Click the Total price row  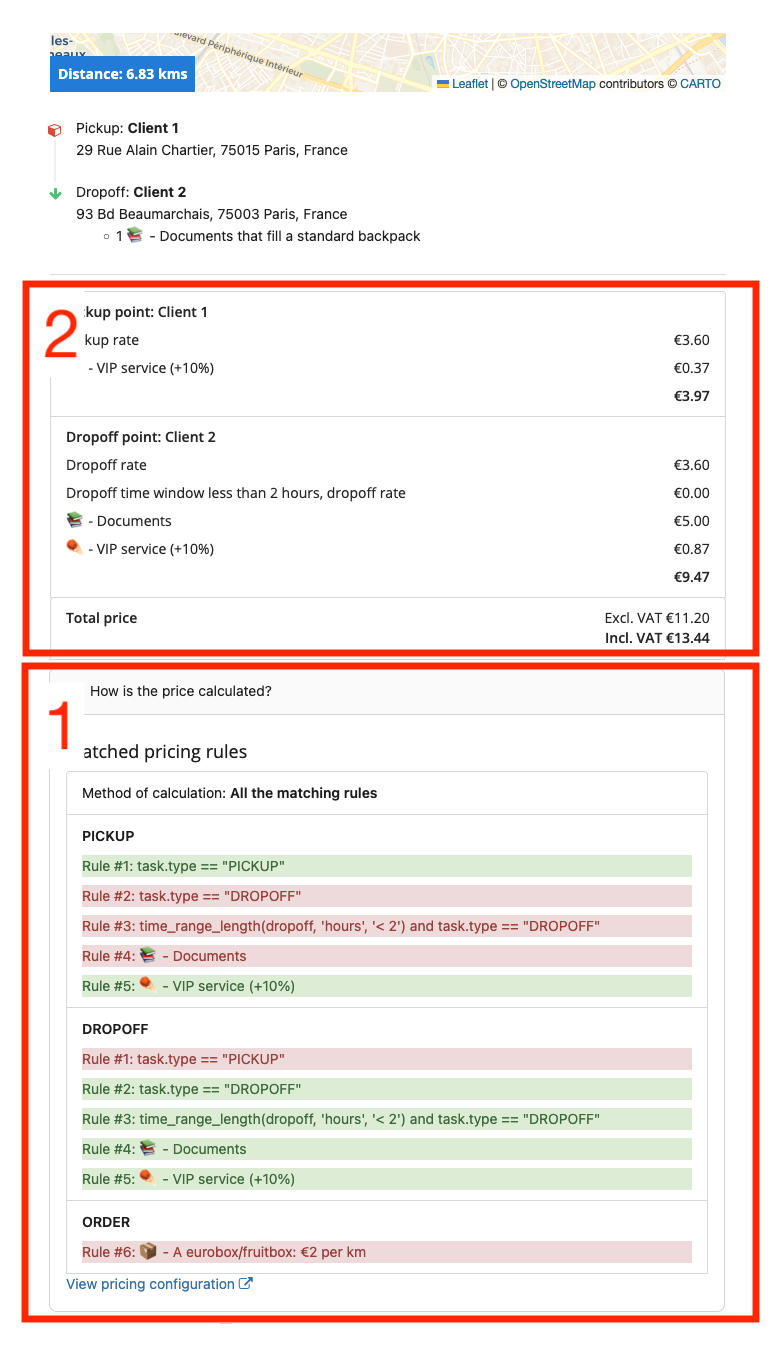pos(387,627)
